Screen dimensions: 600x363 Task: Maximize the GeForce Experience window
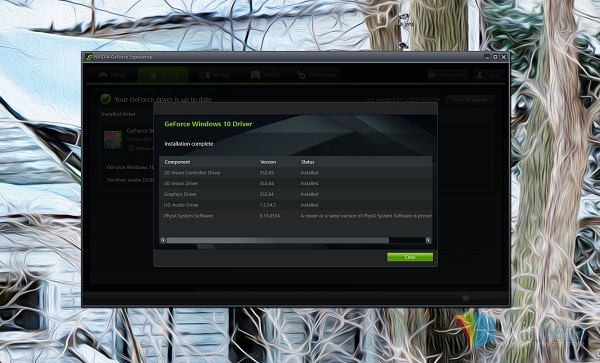click(x=495, y=57)
